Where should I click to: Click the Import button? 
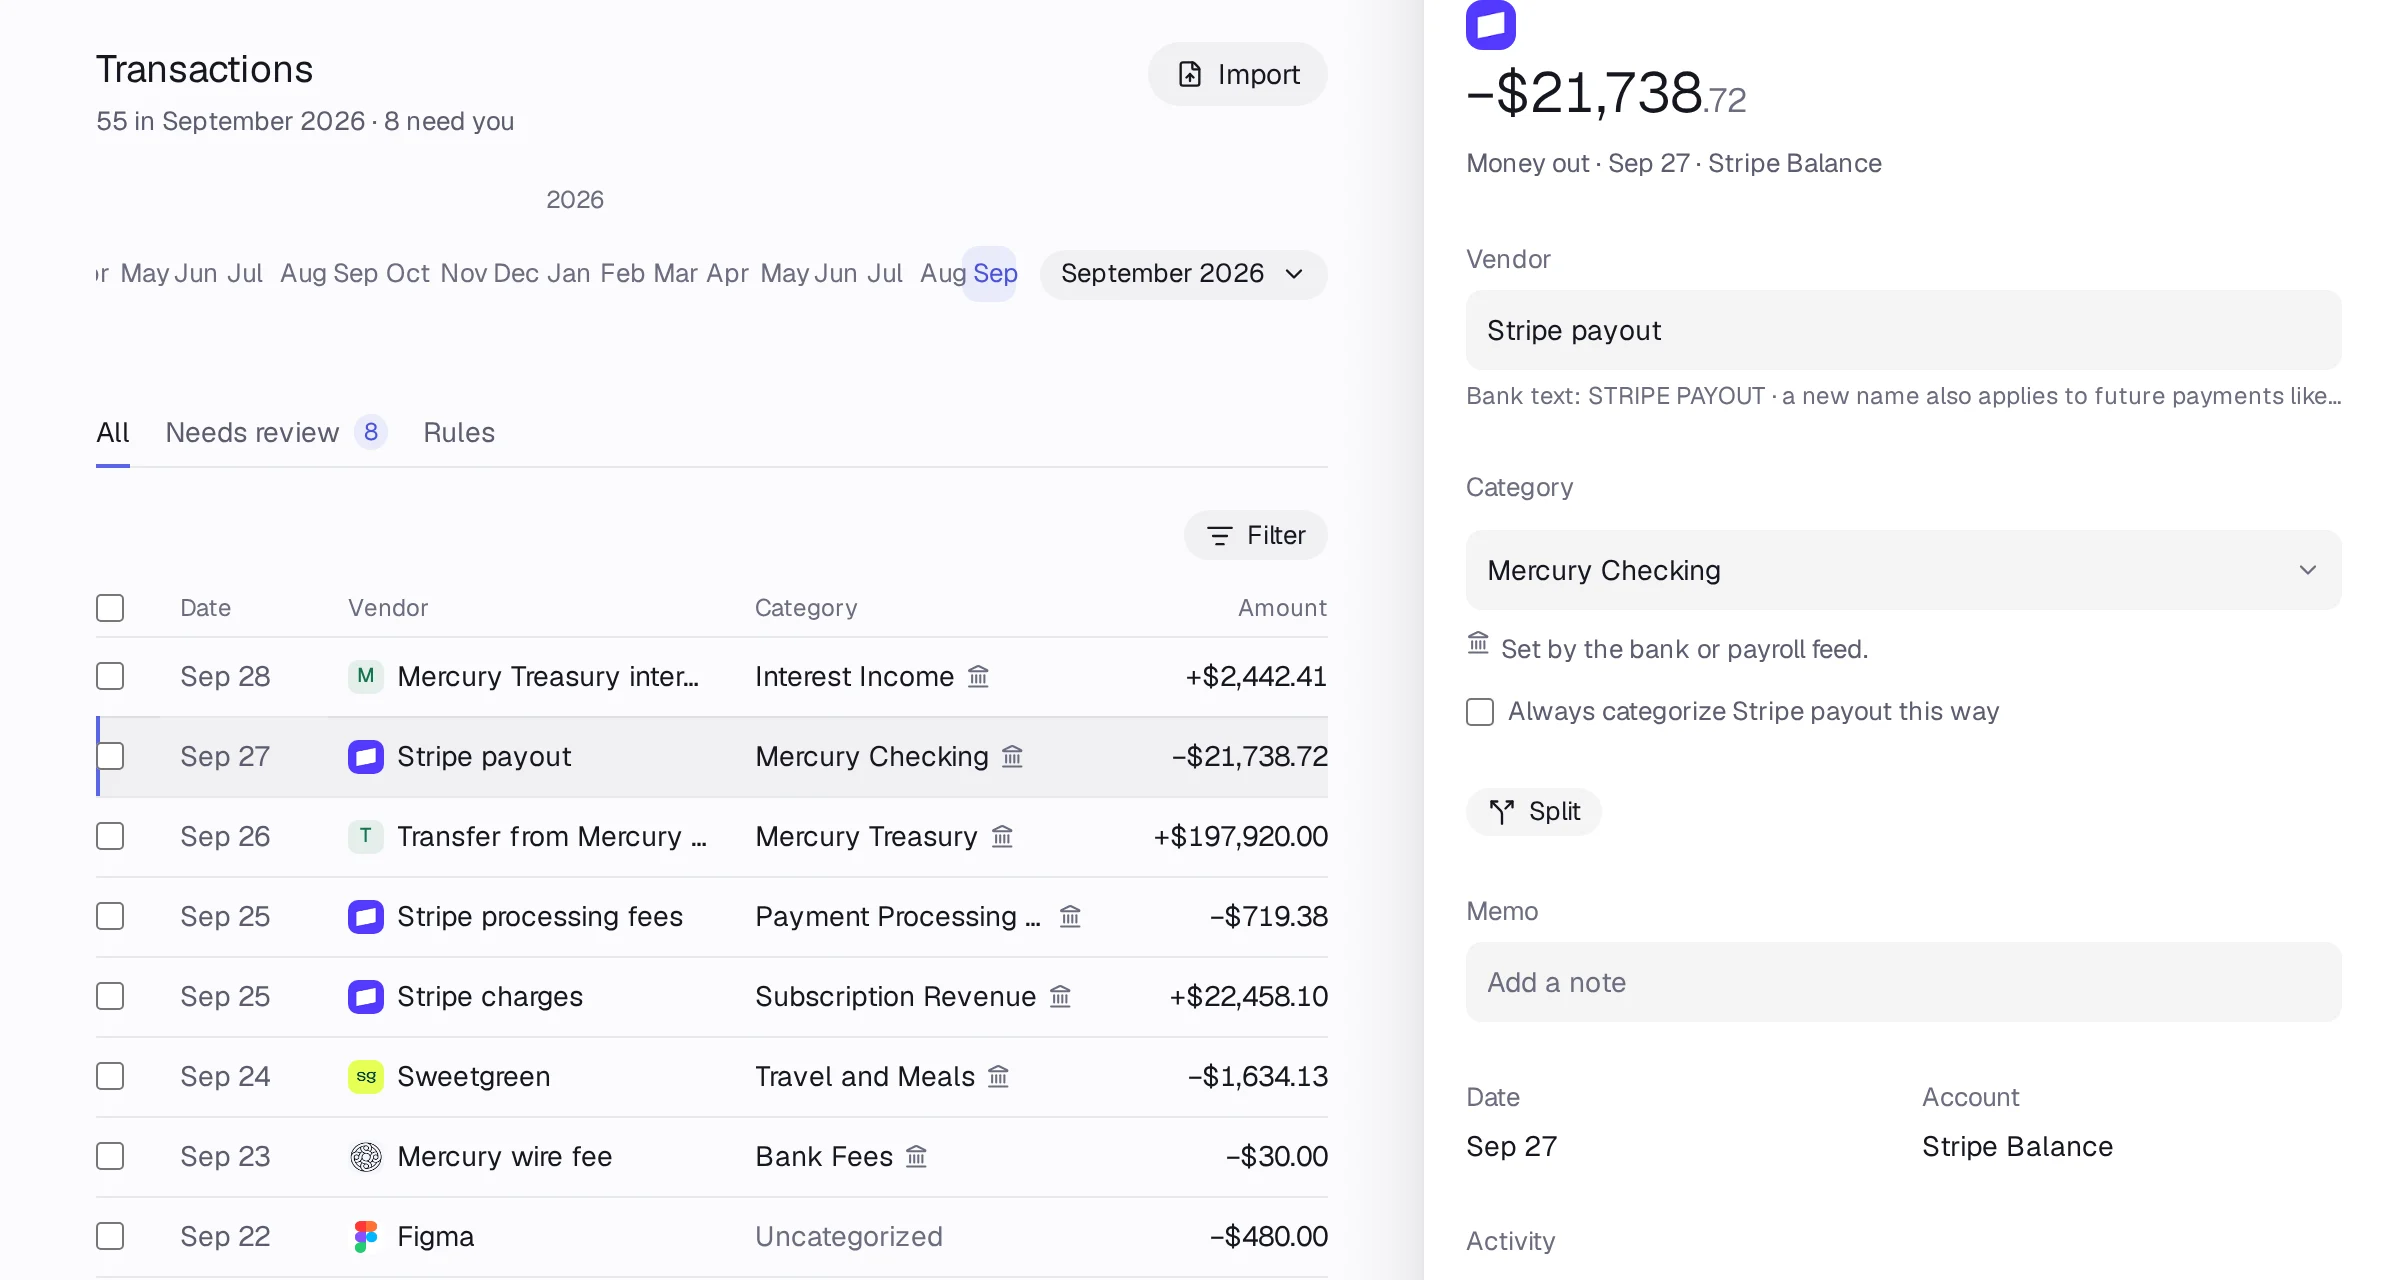coord(1238,74)
